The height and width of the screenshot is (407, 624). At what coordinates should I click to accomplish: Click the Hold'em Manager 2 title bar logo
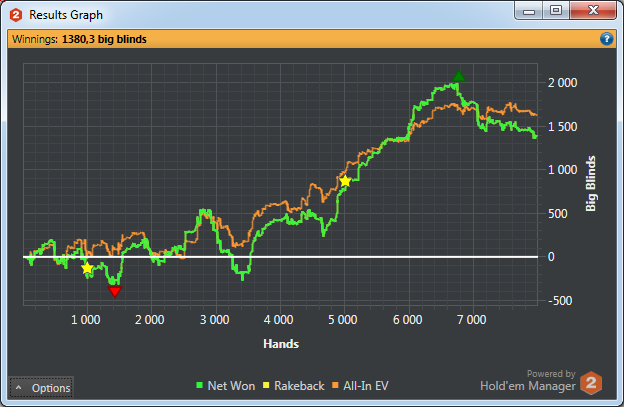coord(16,15)
